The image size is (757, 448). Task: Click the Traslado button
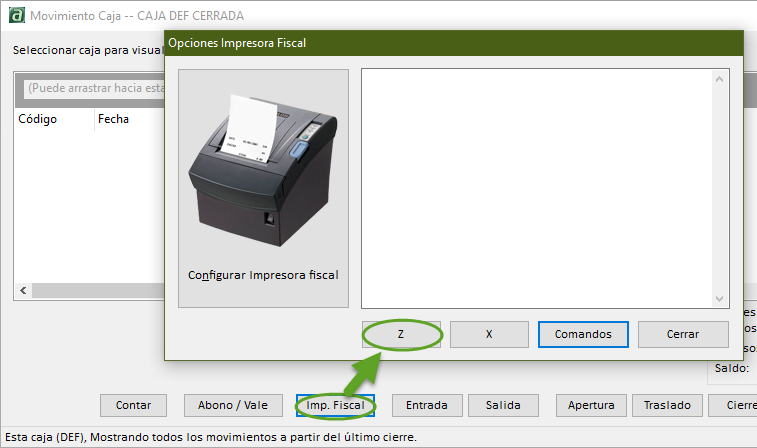(x=666, y=405)
